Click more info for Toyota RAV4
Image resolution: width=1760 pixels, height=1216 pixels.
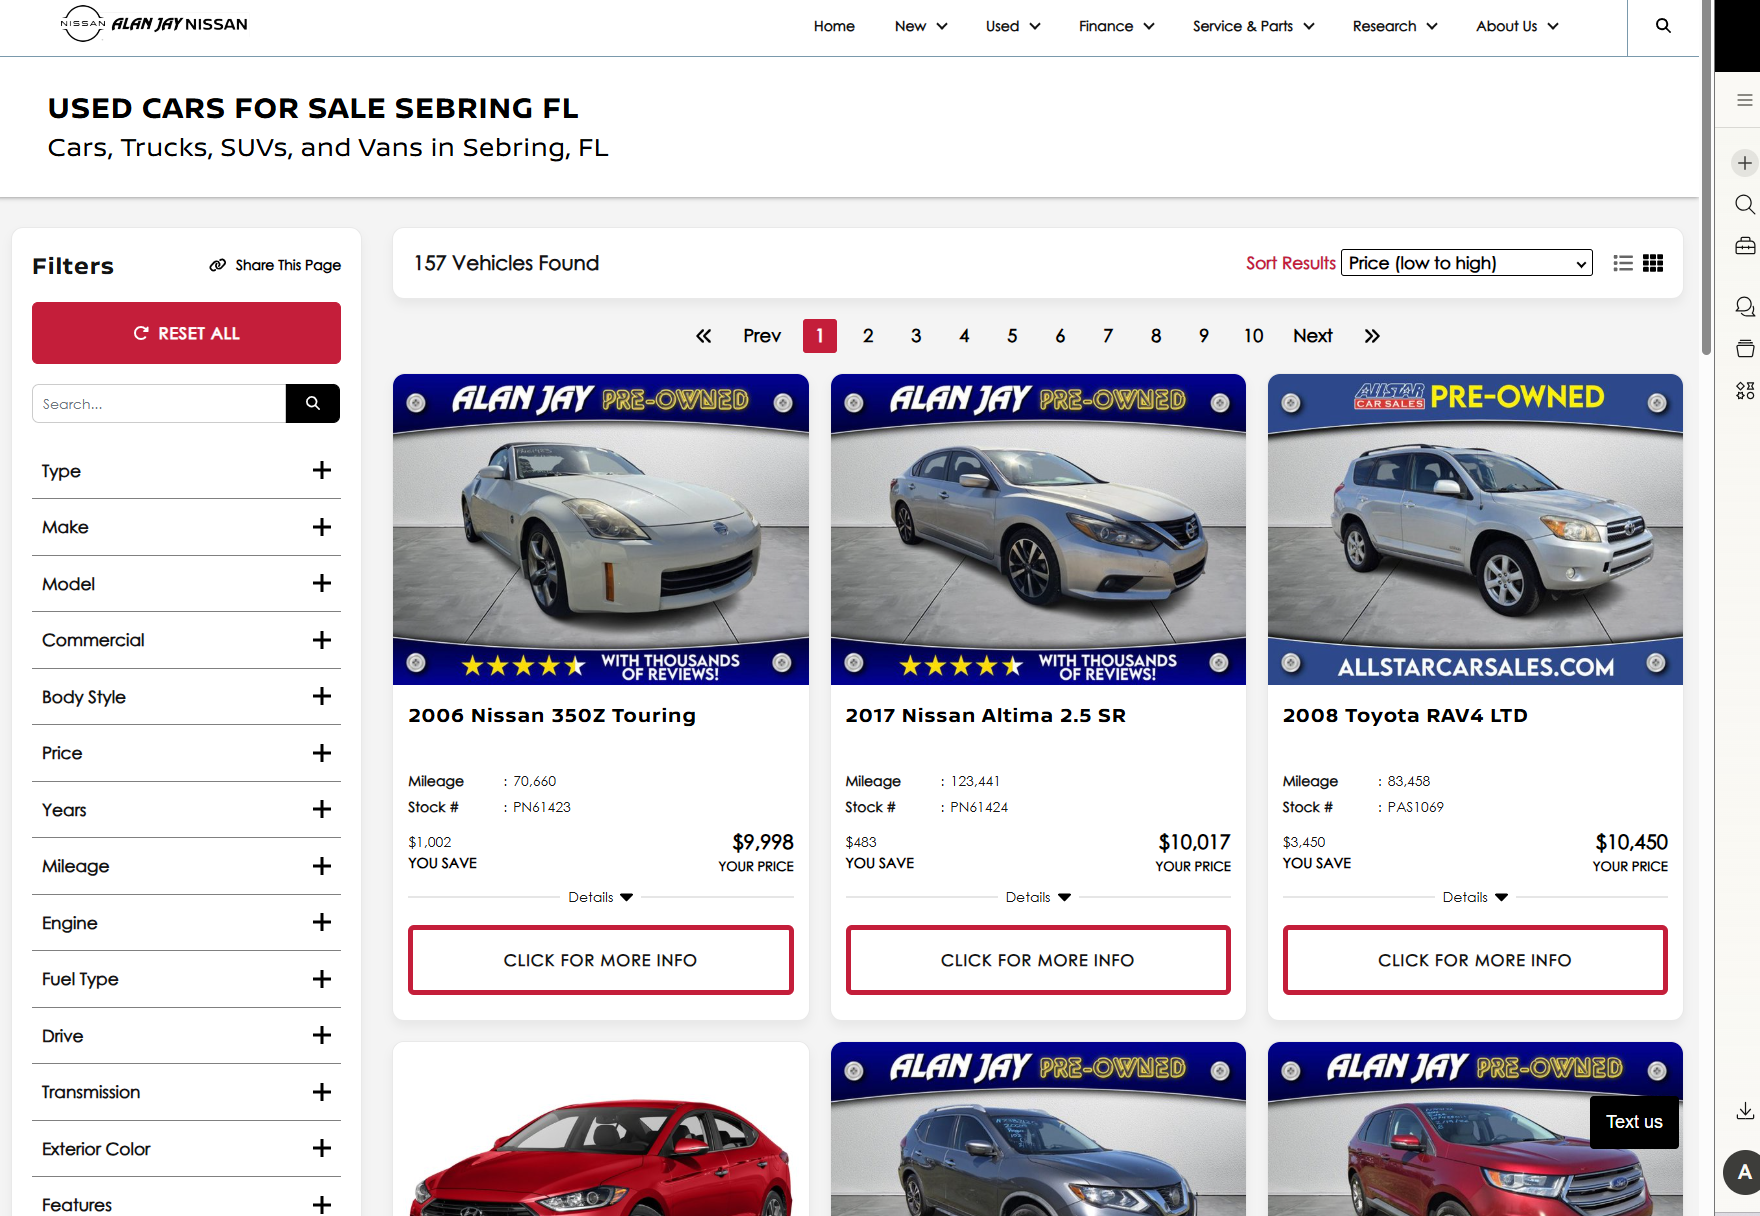click(1475, 960)
